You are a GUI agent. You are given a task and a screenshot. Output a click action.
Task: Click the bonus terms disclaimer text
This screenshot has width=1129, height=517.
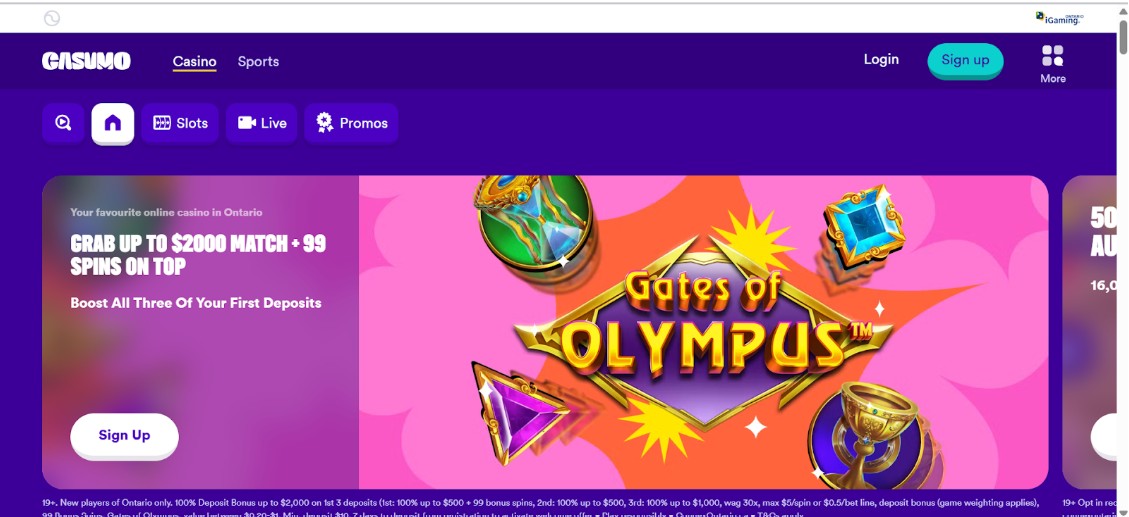(x=540, y=503)
